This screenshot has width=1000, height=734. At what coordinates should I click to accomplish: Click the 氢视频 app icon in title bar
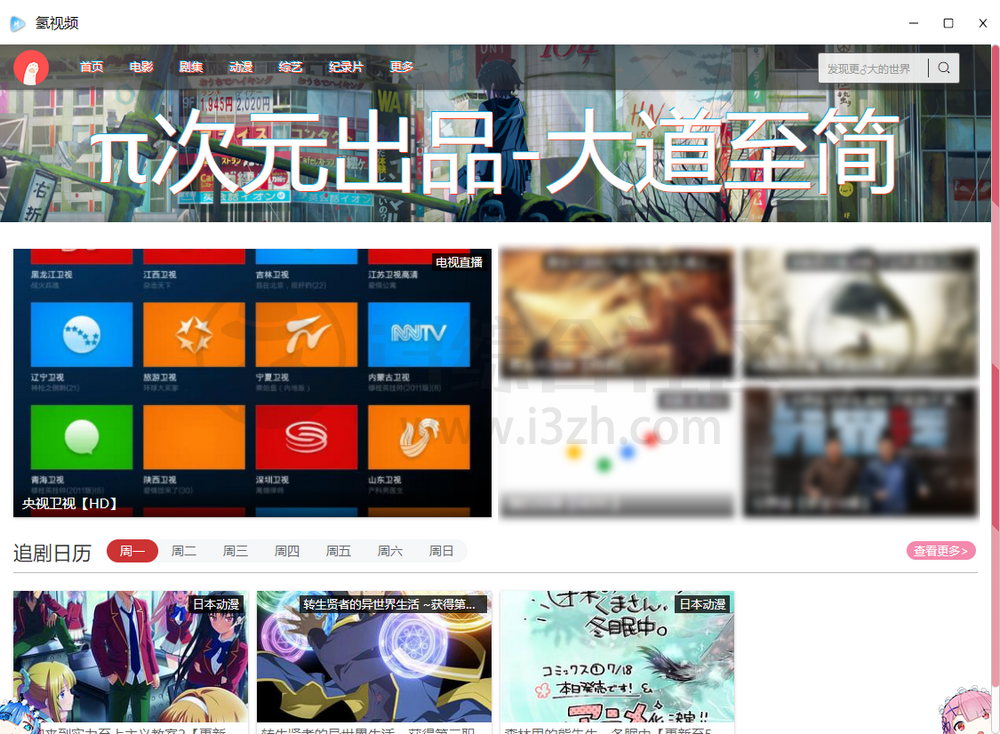18,24
